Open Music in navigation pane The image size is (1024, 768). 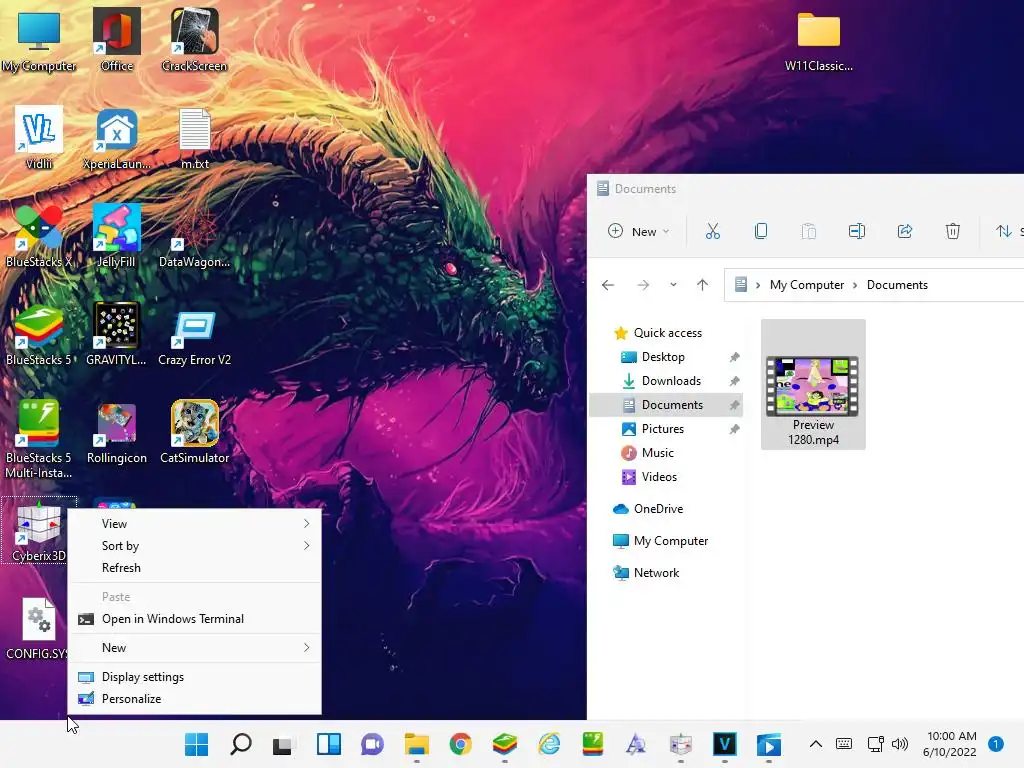pyautogui.click(x=657, y=453)
